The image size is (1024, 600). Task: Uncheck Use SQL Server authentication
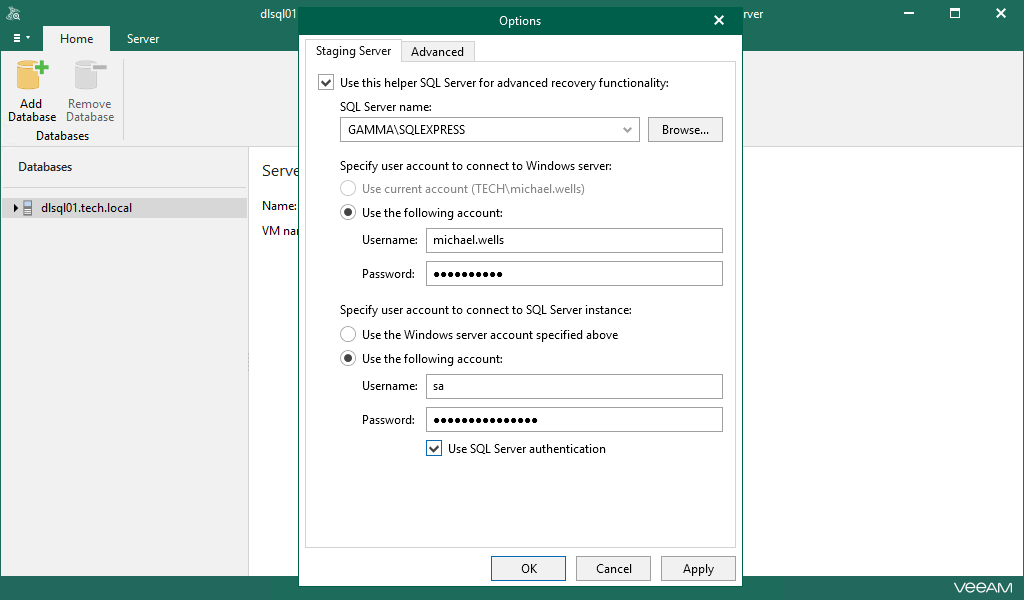pyautogui.click(x=434, y=448)
